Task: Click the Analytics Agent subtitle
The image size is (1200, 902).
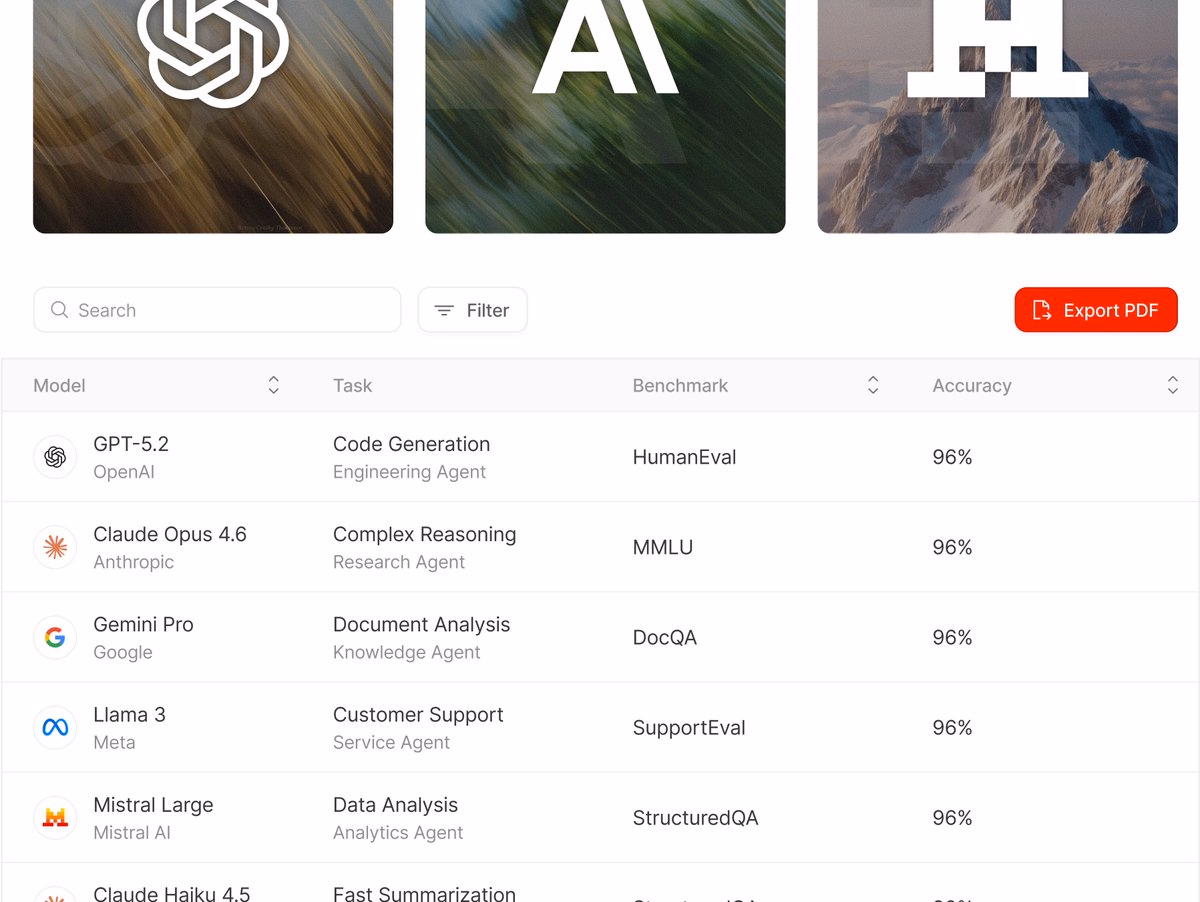Action: pos(398,833)
